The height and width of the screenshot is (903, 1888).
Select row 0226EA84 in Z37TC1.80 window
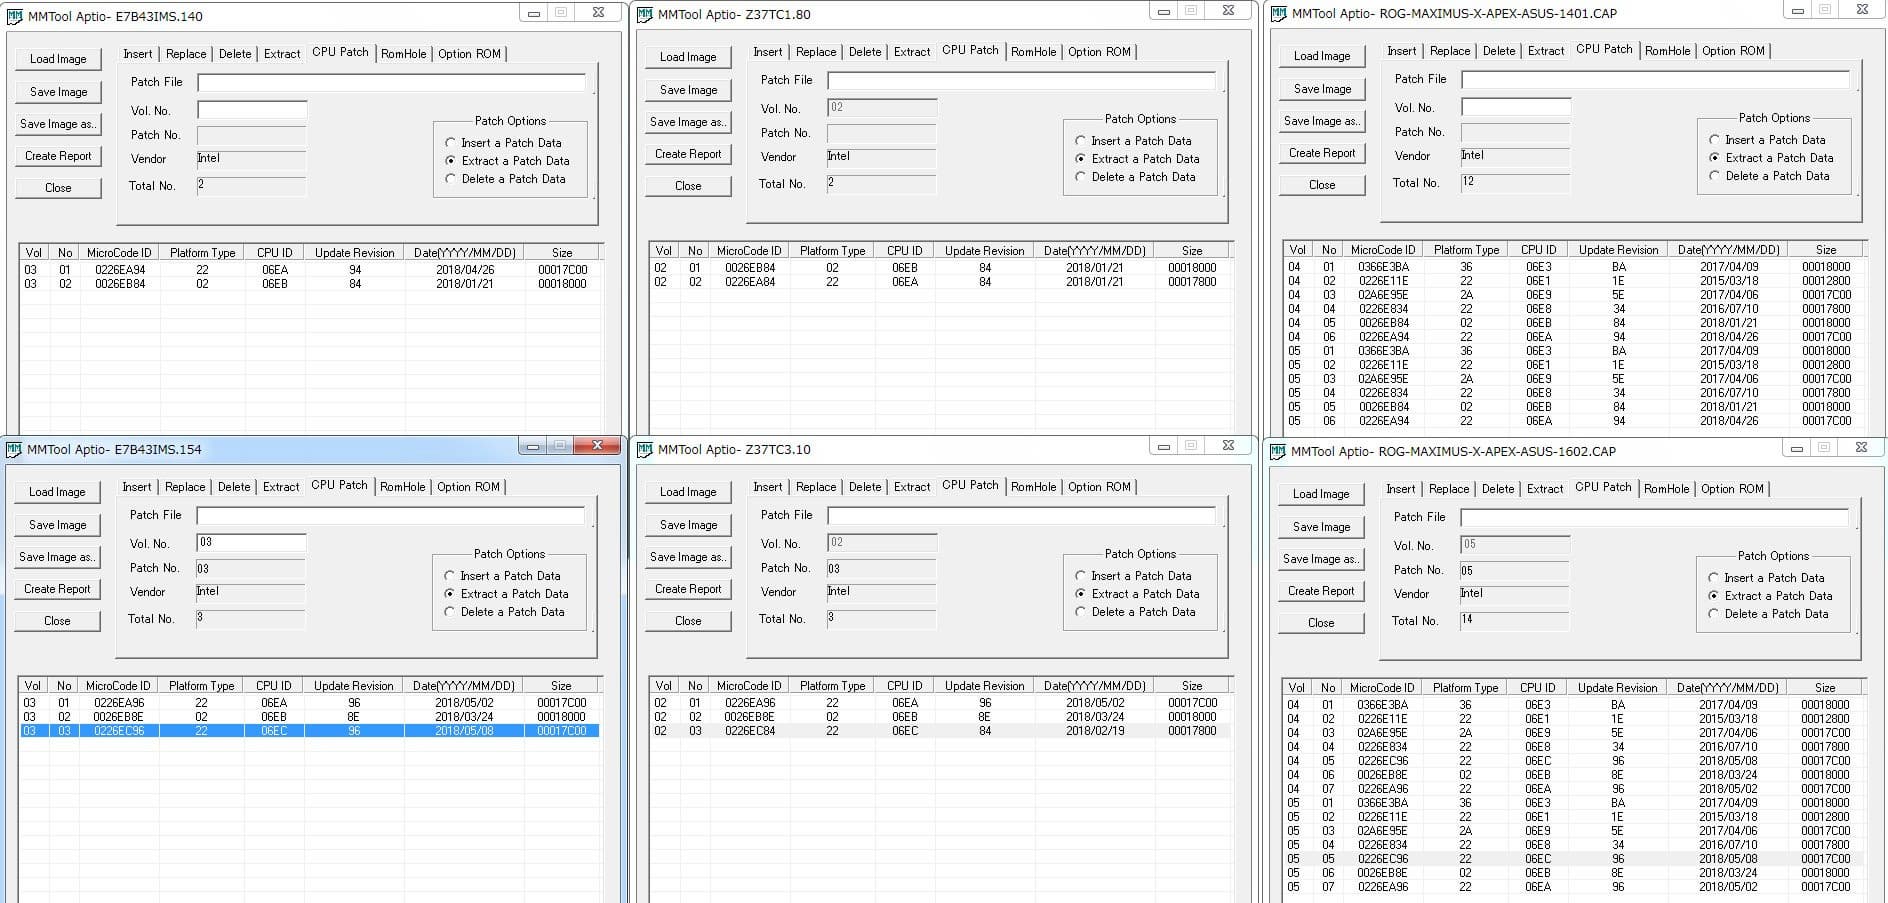940,282
